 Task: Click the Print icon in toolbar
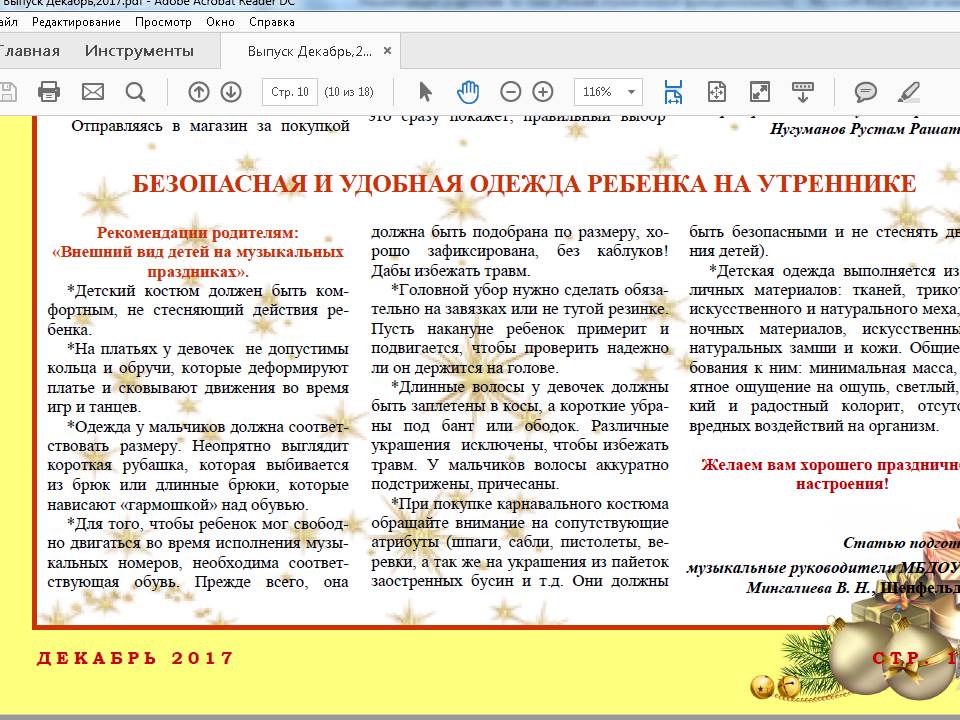coord(48,92)
